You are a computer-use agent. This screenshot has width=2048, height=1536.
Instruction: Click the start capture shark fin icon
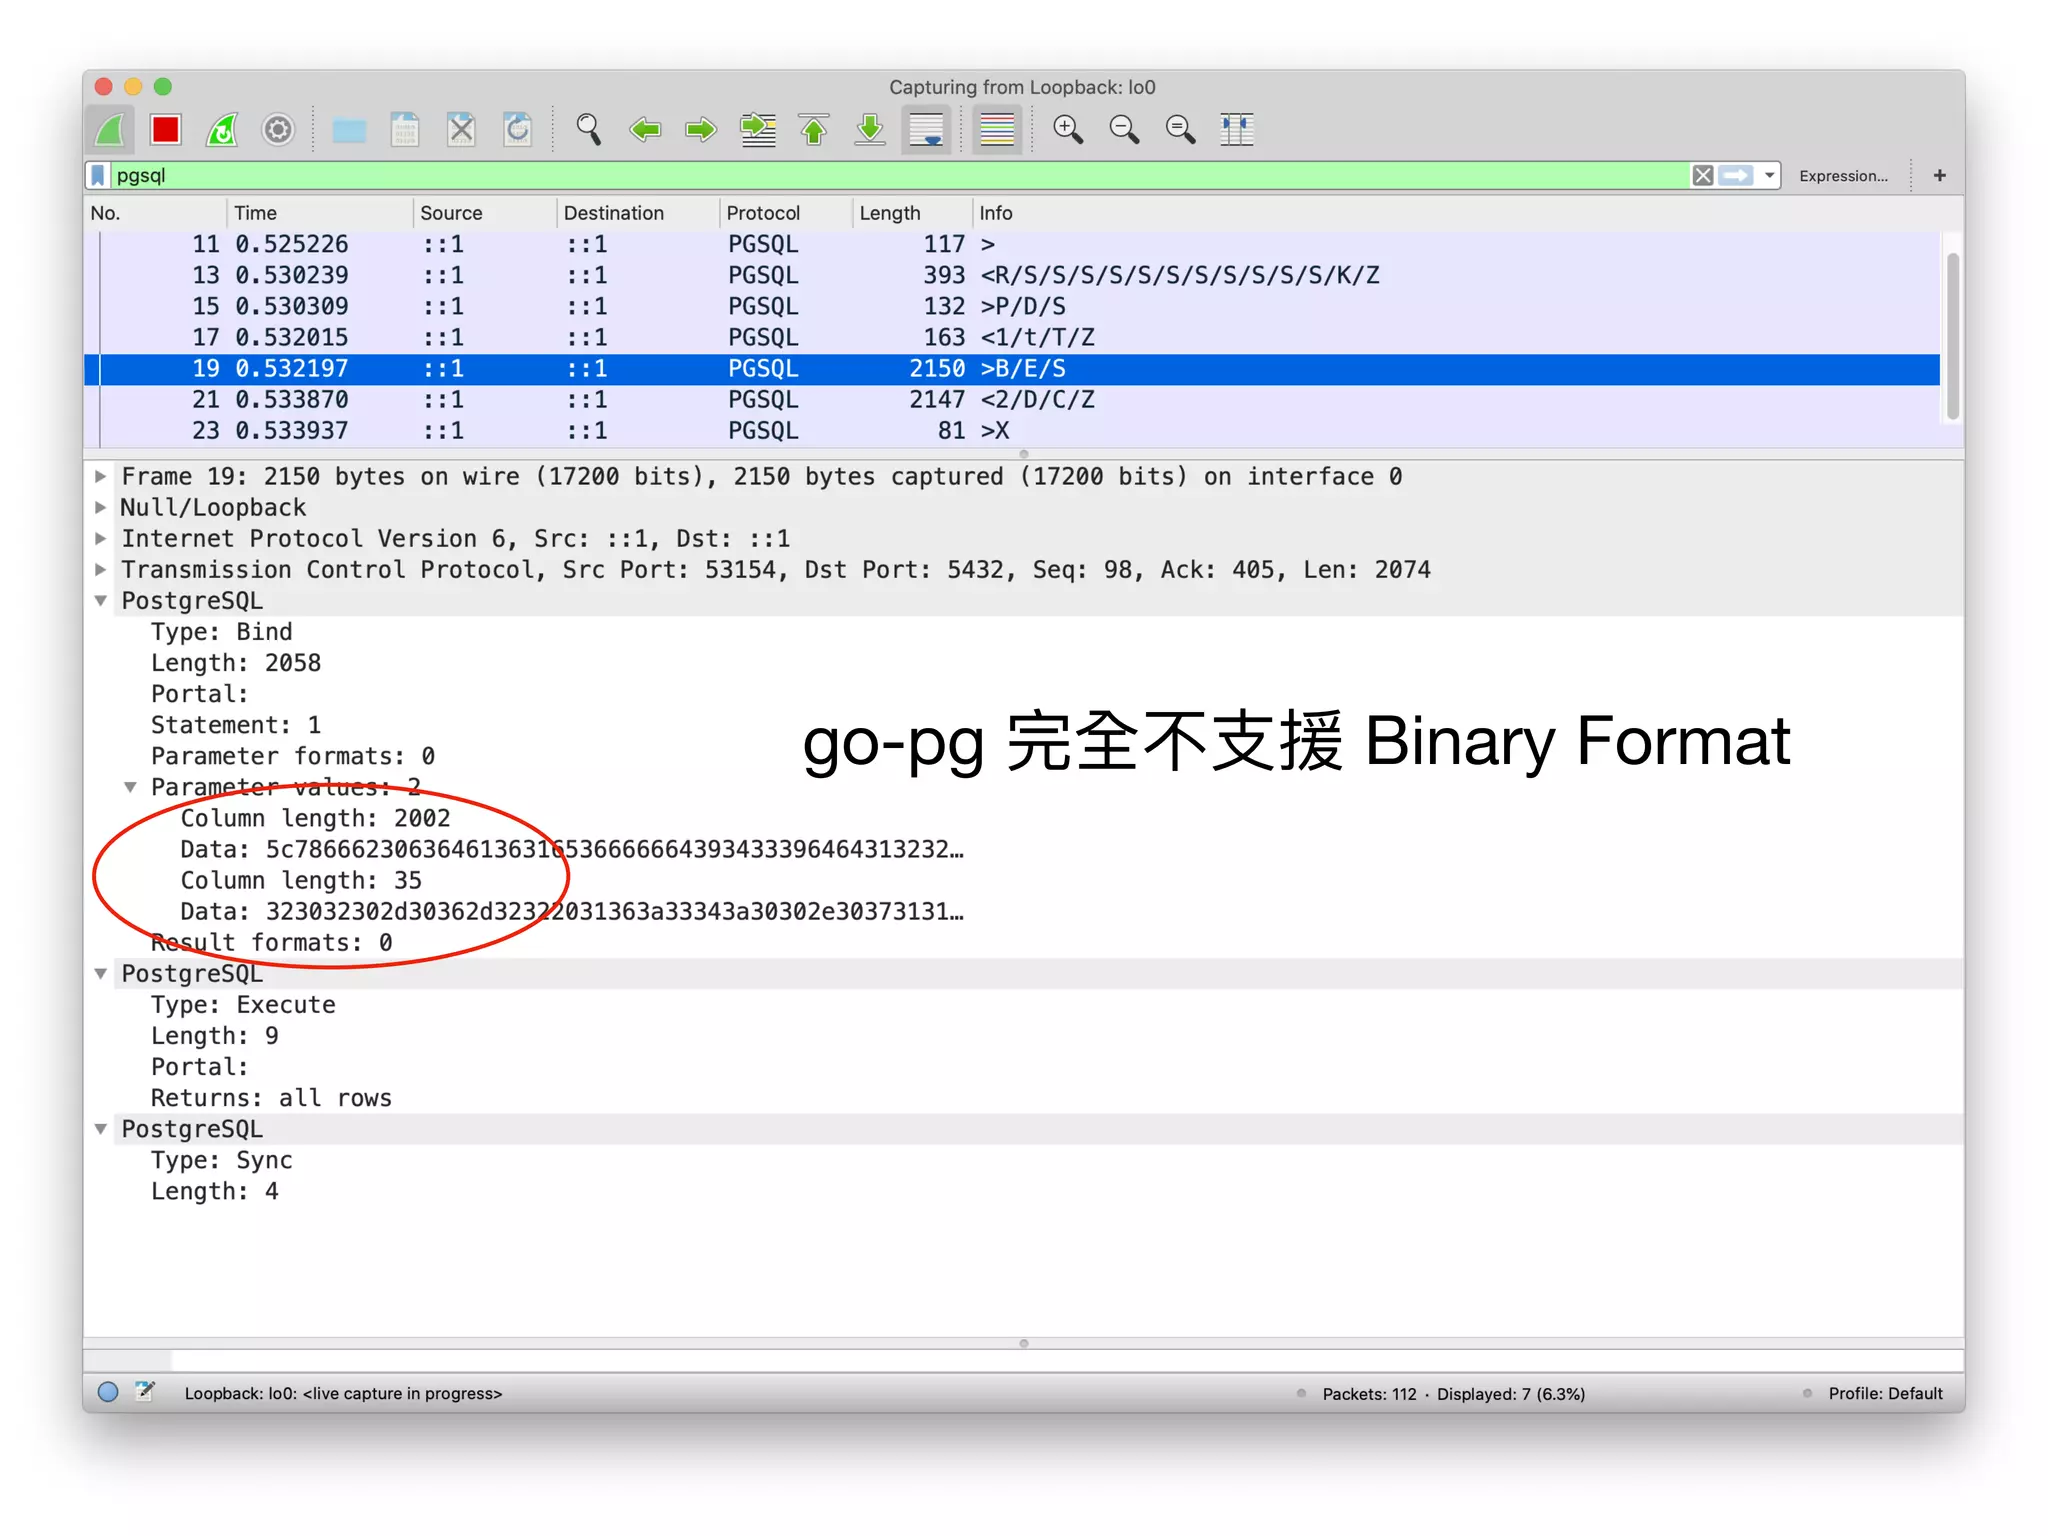click(110, 130)
